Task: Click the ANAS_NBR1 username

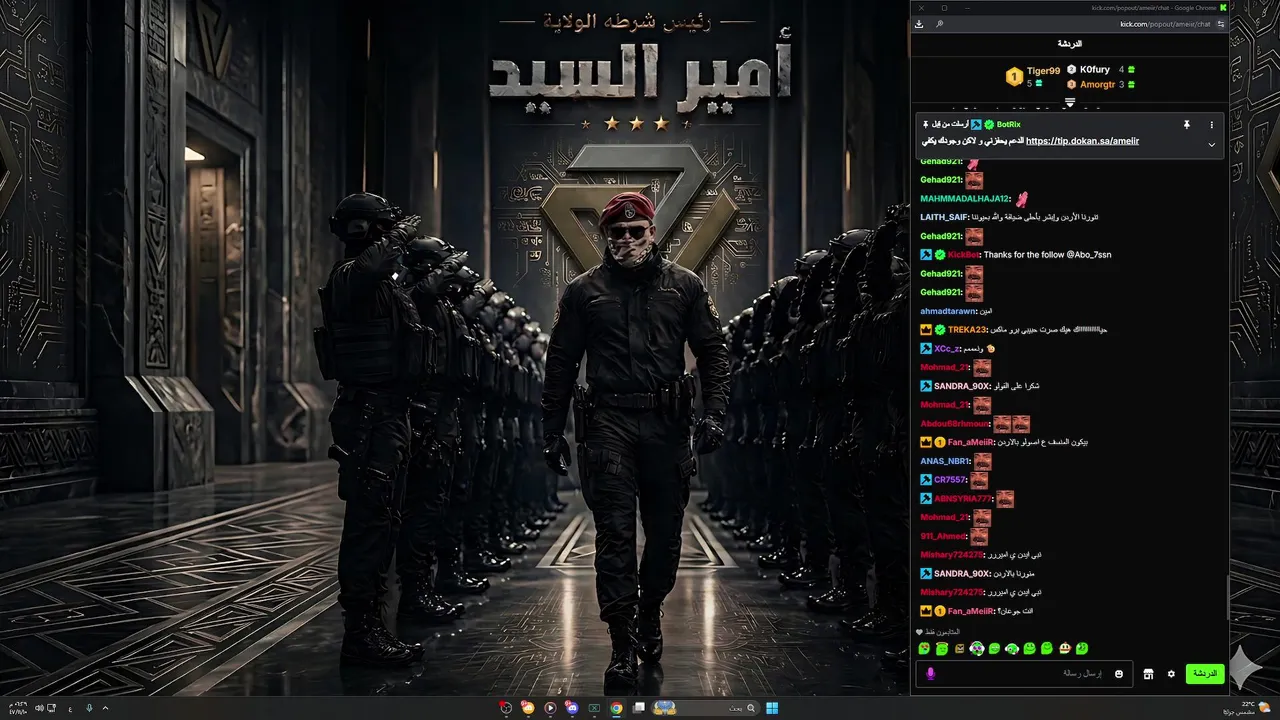Action: (x=945, y=461)
